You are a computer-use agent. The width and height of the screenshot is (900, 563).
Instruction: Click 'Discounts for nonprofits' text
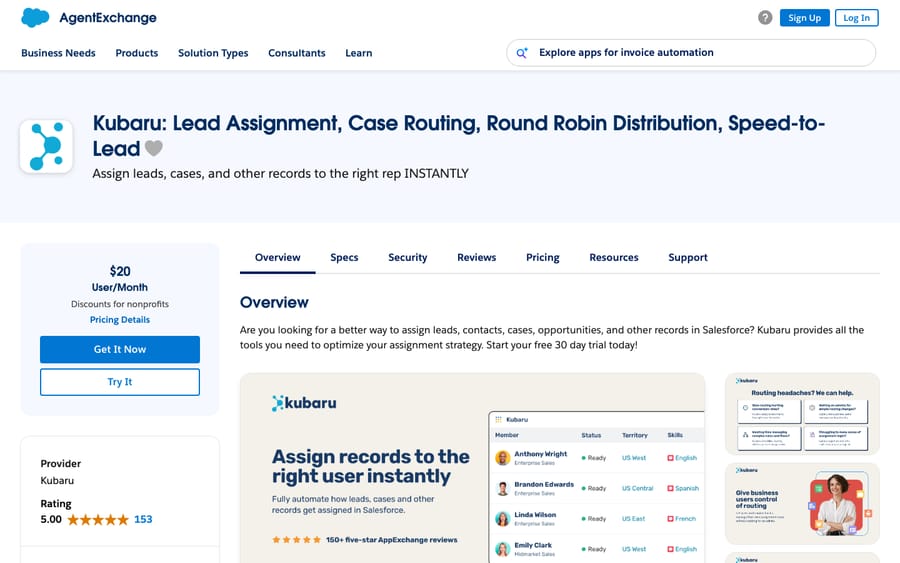[120, 304]
